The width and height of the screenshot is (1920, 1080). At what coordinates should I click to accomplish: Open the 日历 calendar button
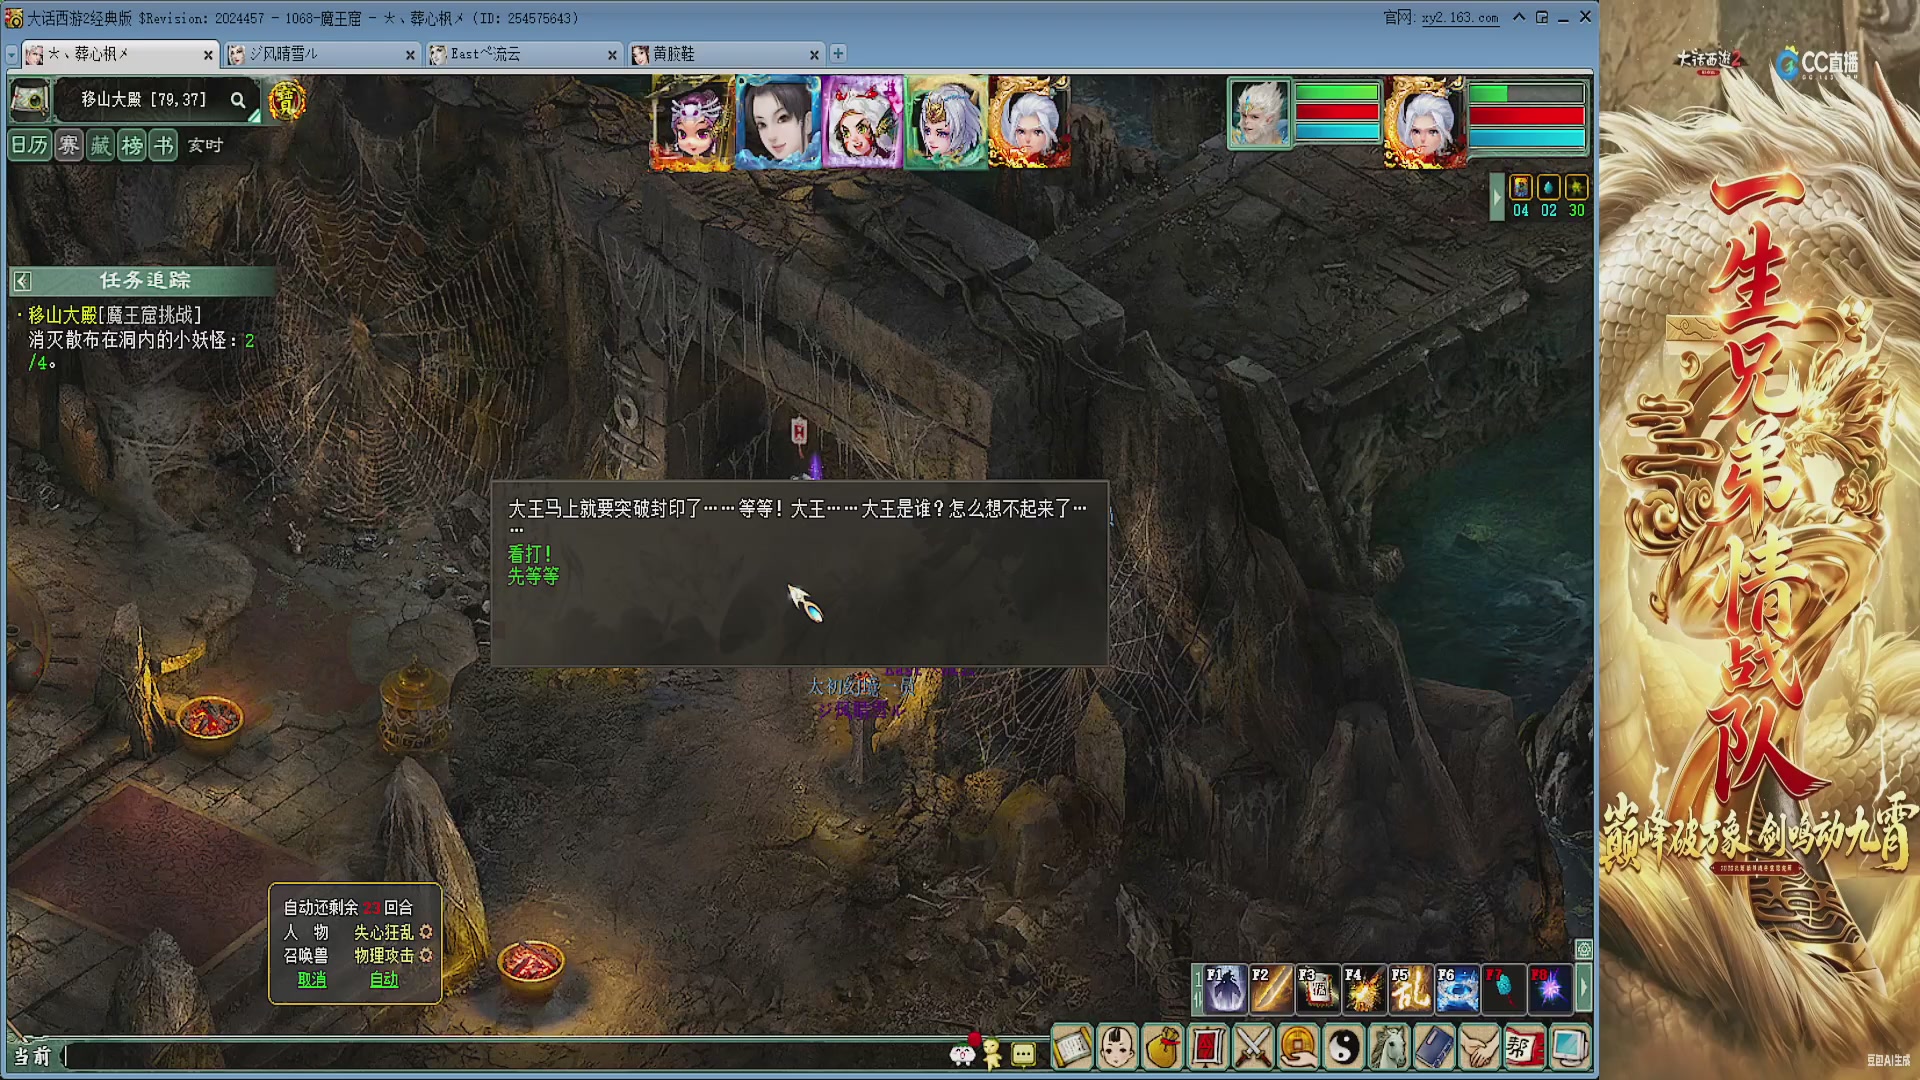(x=30, y=146)
